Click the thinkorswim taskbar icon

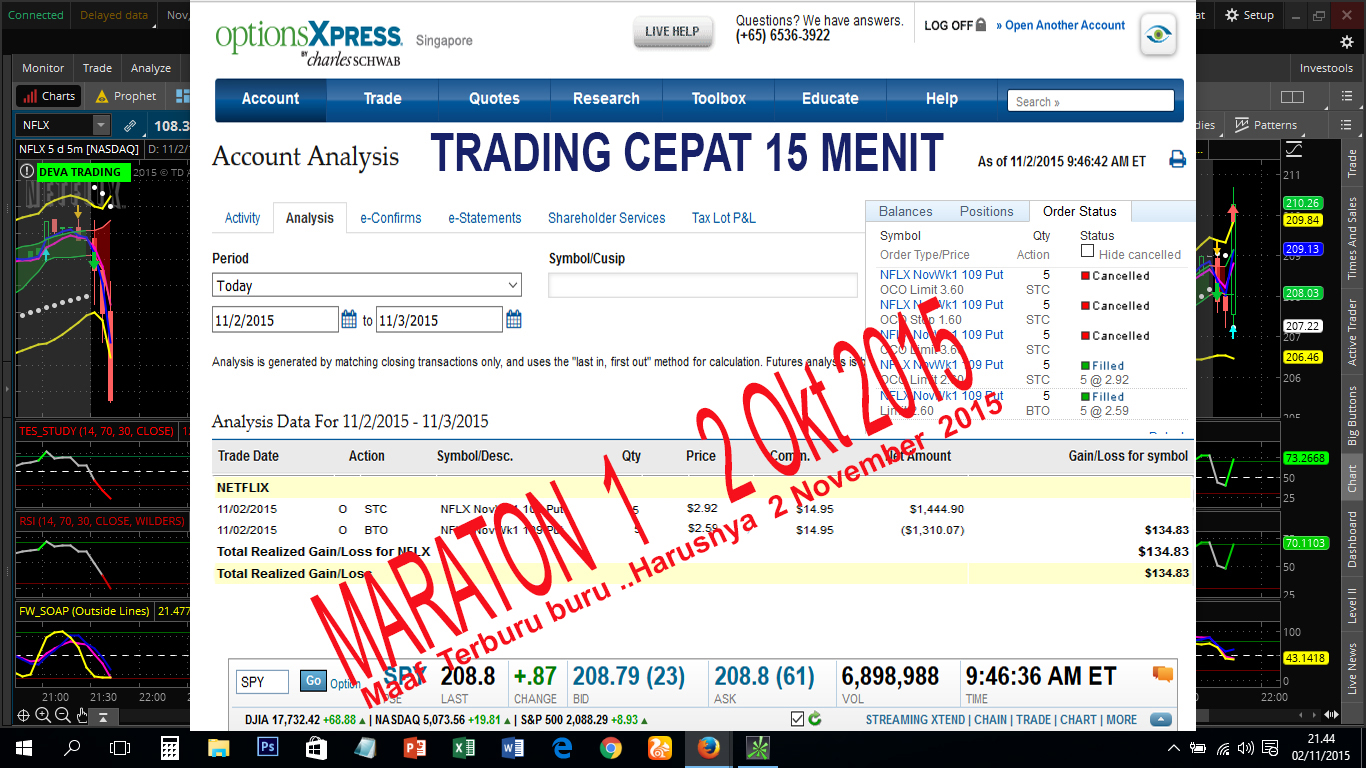click(x=758, y=746)
